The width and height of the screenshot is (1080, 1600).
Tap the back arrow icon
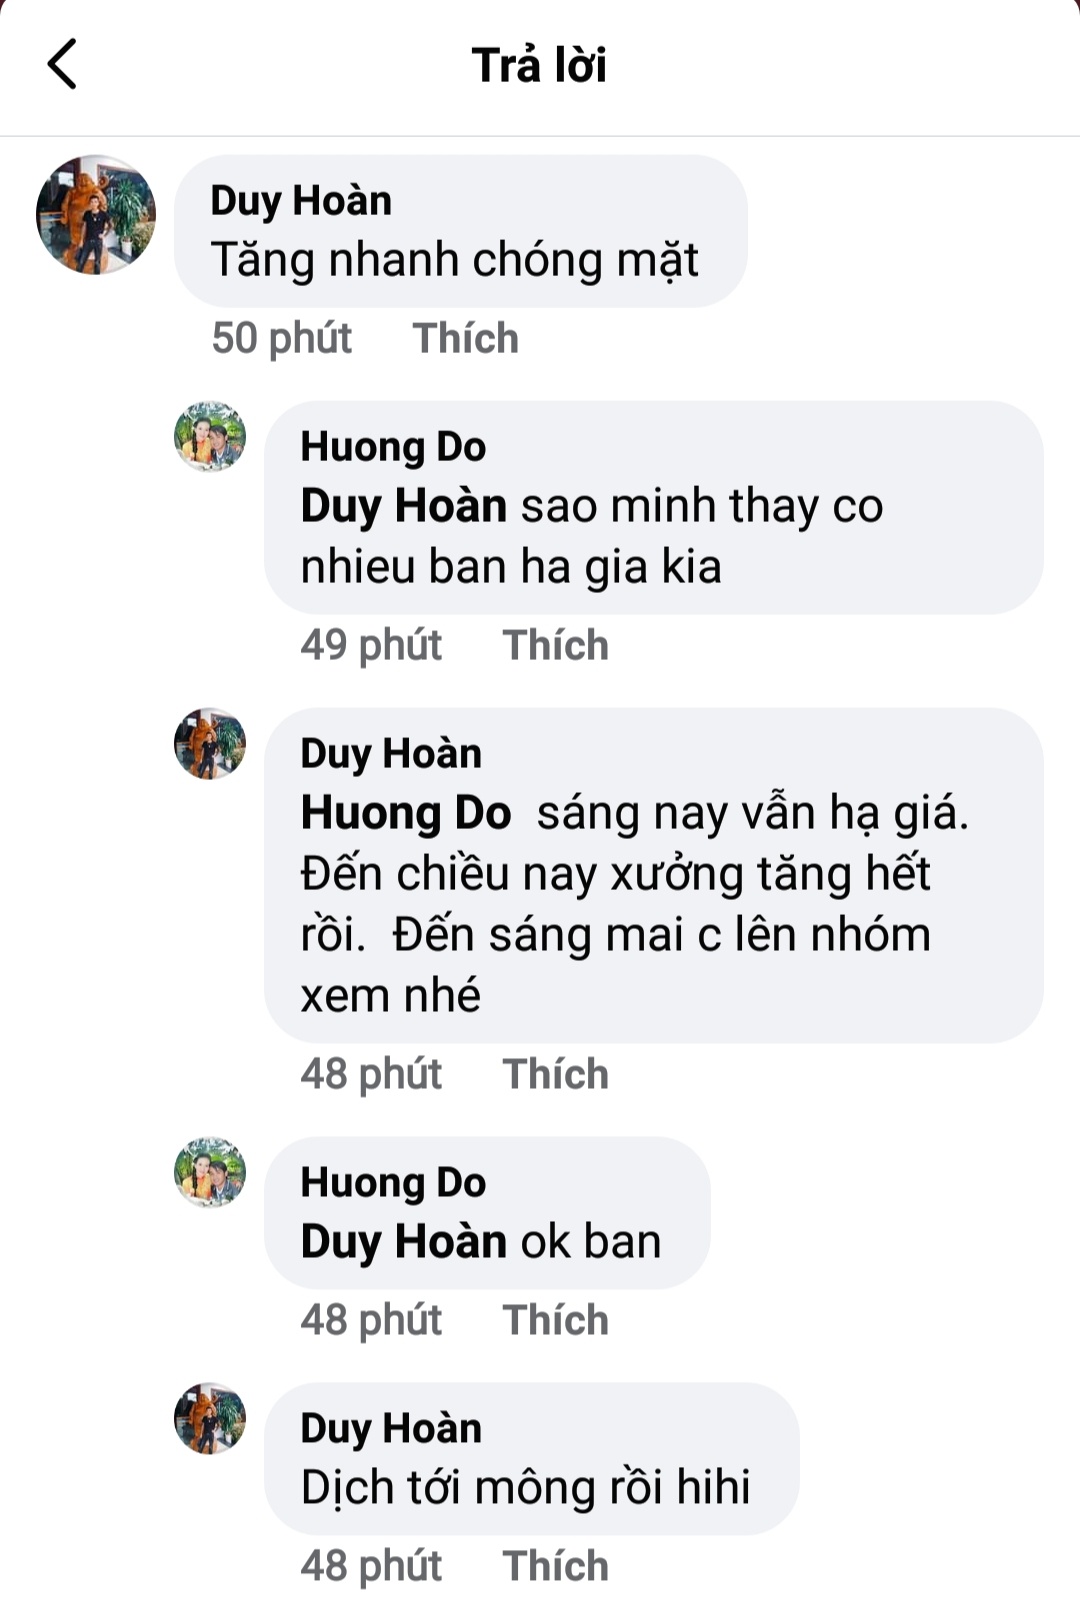click(x=62, y=65)
